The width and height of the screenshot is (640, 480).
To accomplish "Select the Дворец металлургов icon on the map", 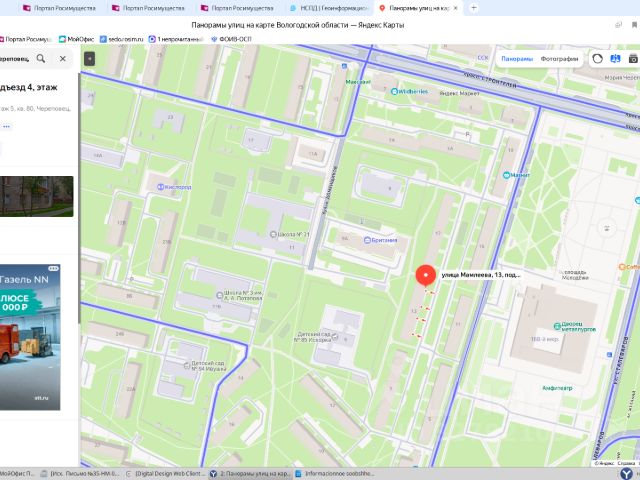I will tap(557, 326).
